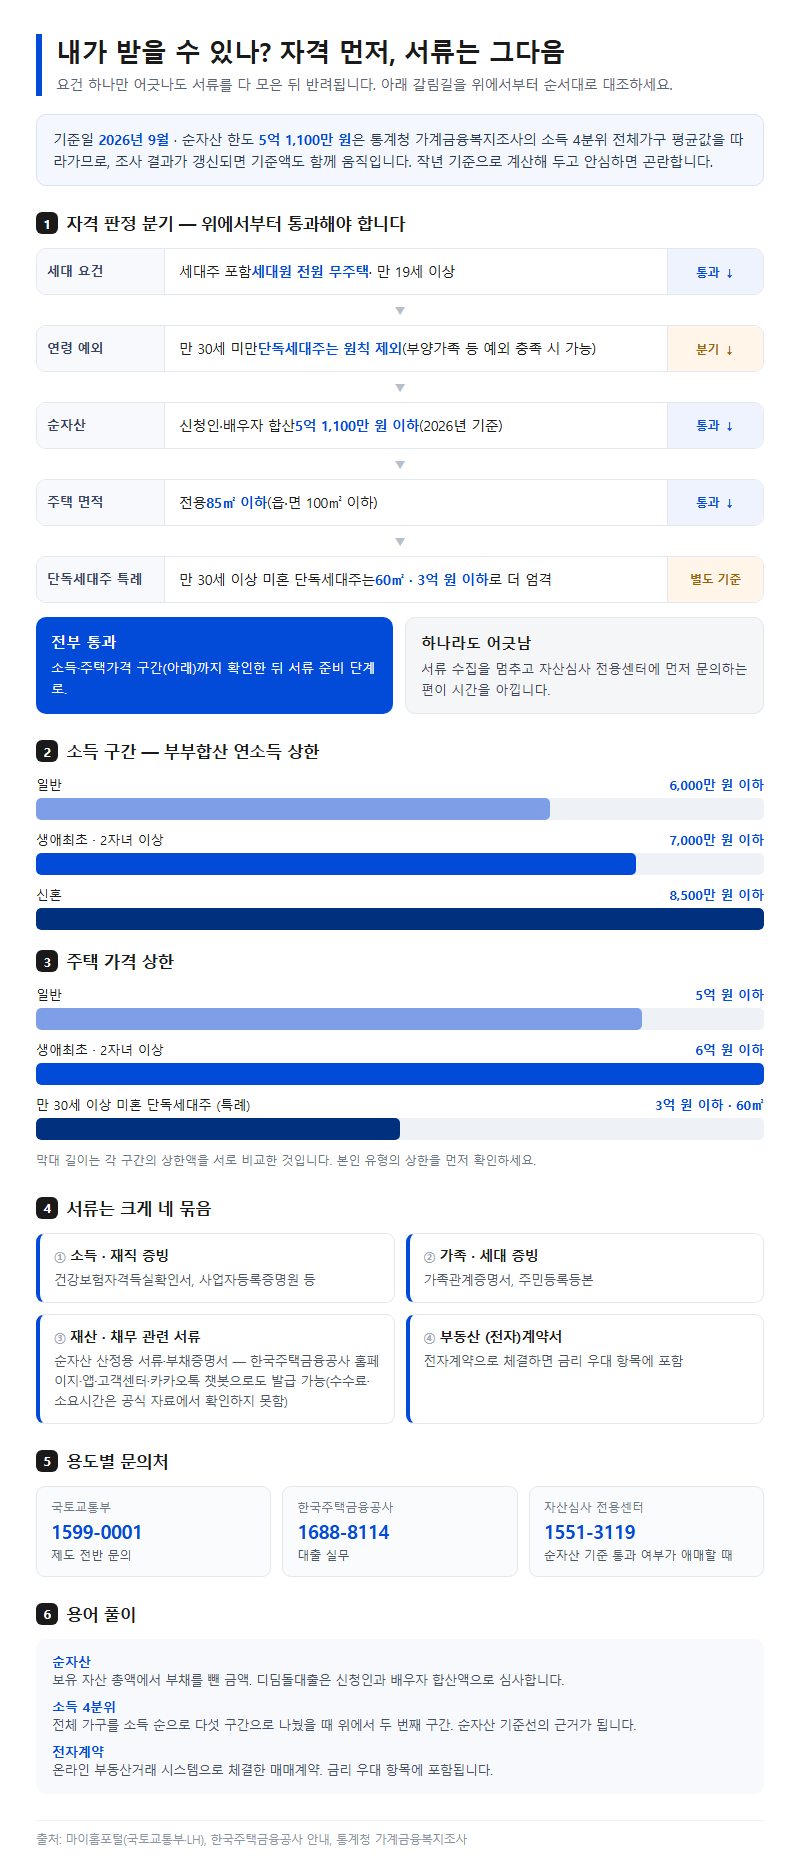
Task: Call 한국주택금융공사 number 1688-8114
Action: [343, 1532]
